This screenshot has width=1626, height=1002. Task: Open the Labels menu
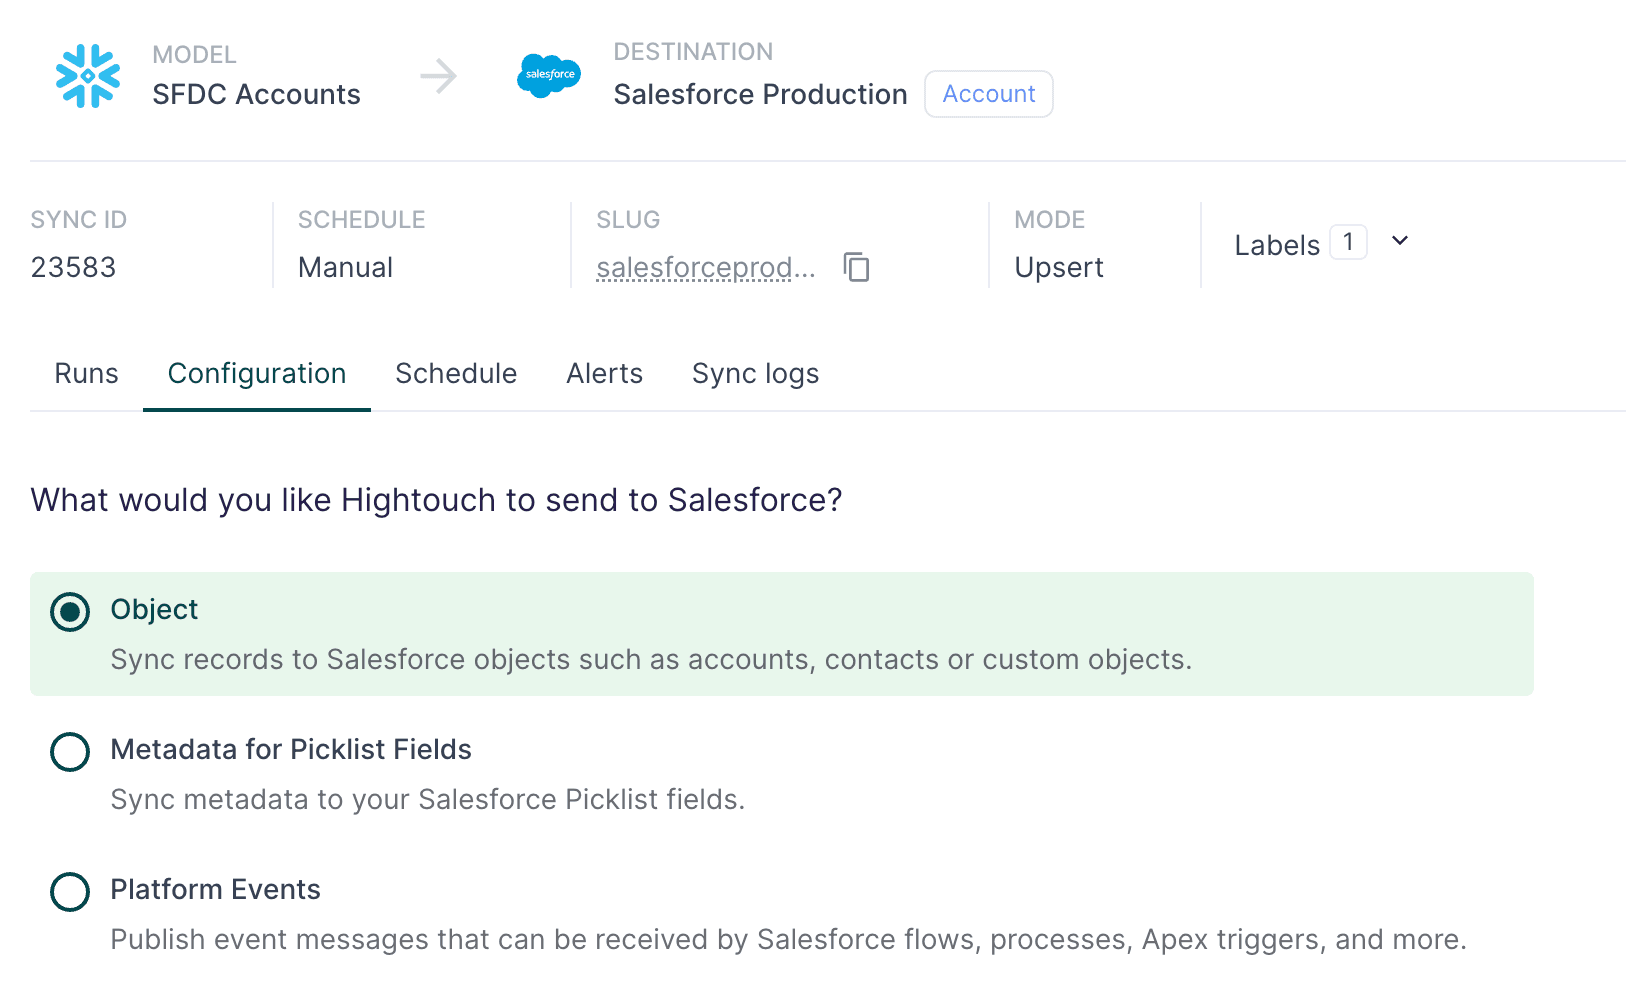[x=1277, y=245]
